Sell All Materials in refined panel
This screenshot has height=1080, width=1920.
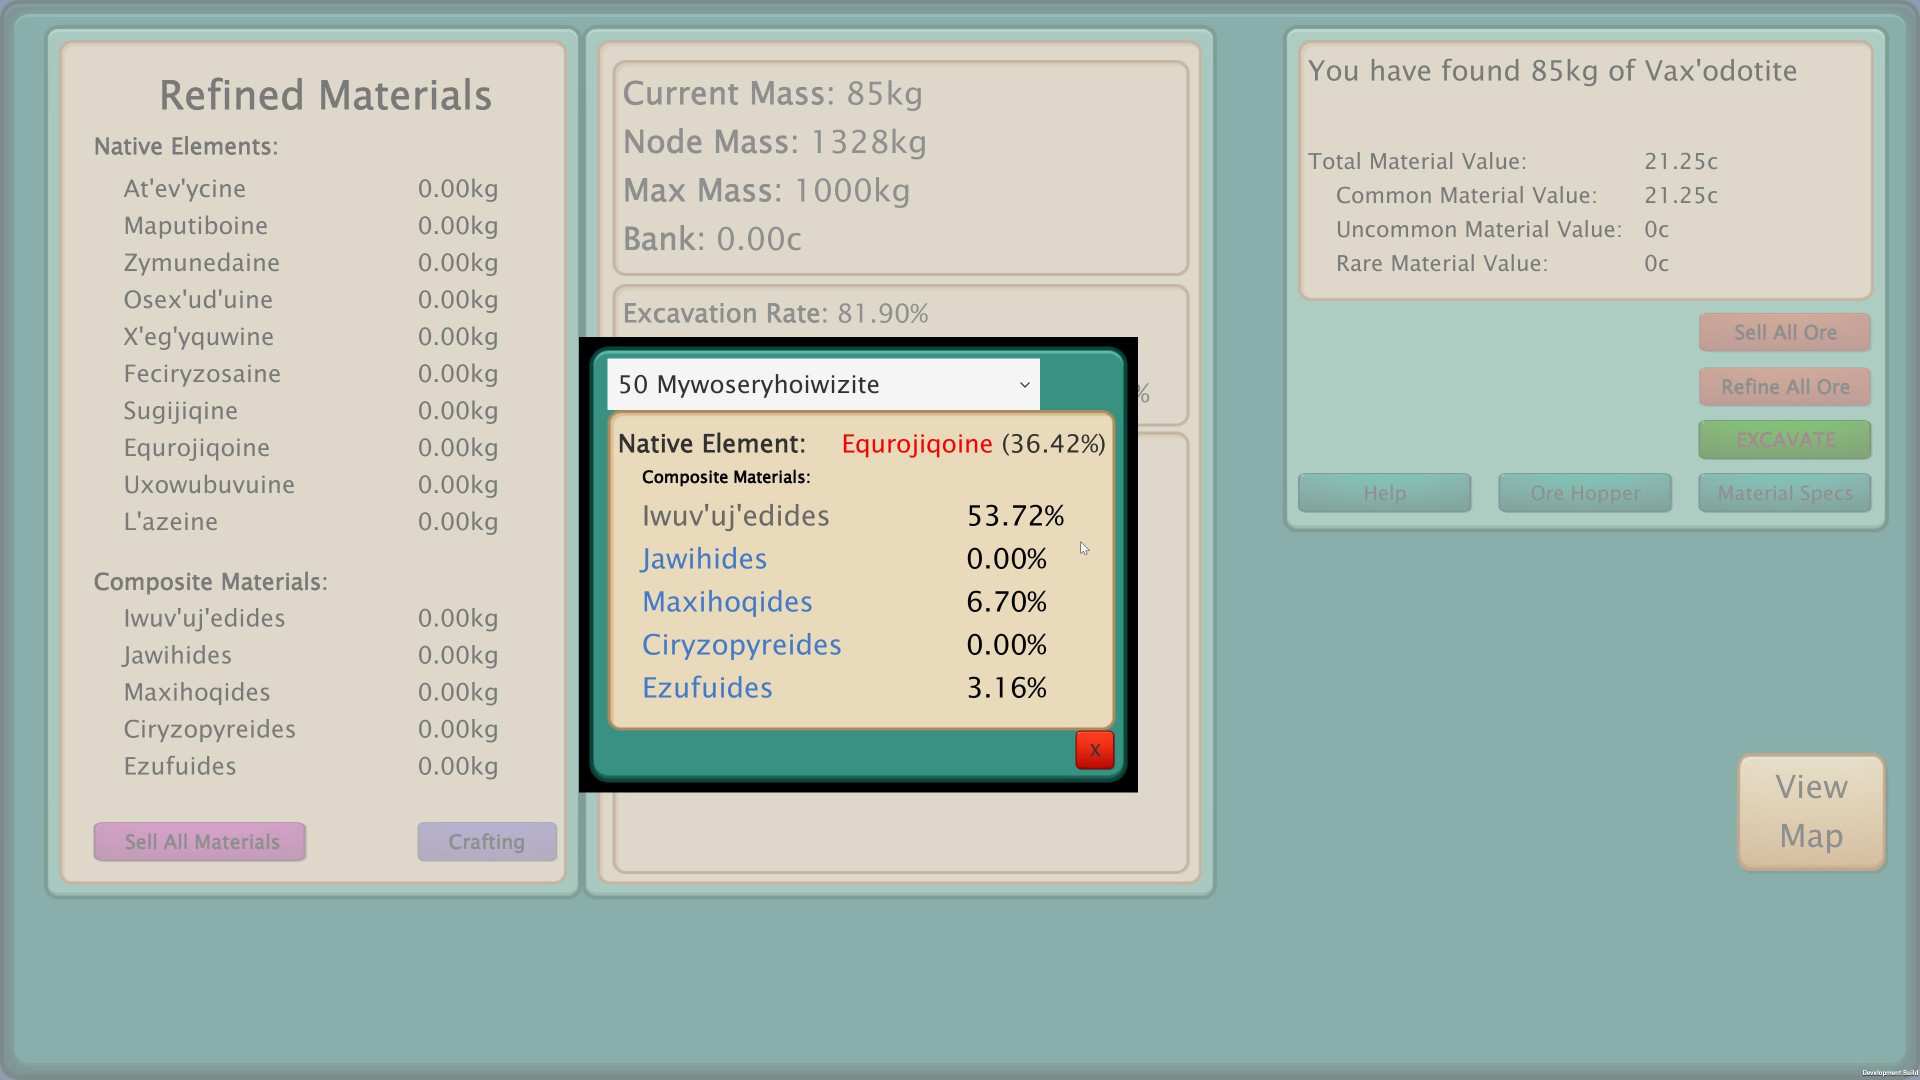tap(200, 842)
